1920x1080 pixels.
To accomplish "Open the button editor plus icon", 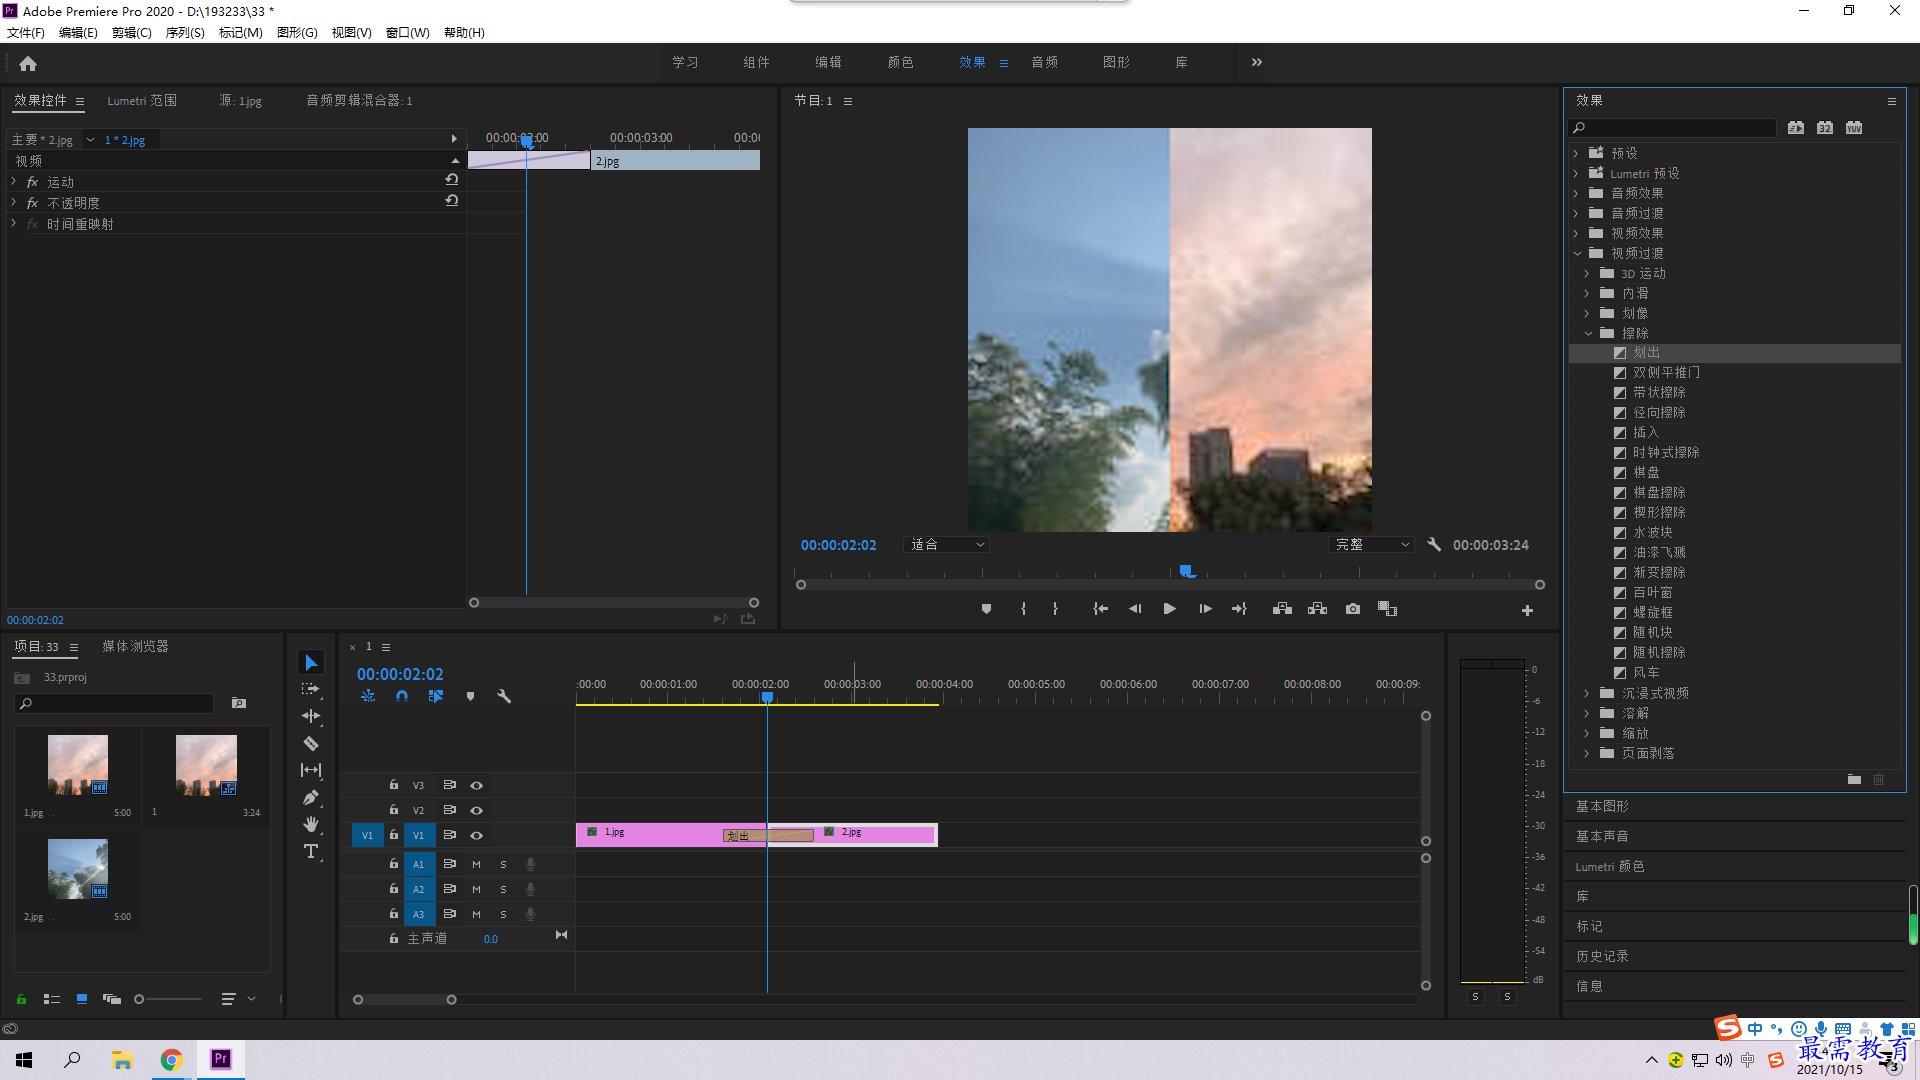I will (x=1527, y=610).
